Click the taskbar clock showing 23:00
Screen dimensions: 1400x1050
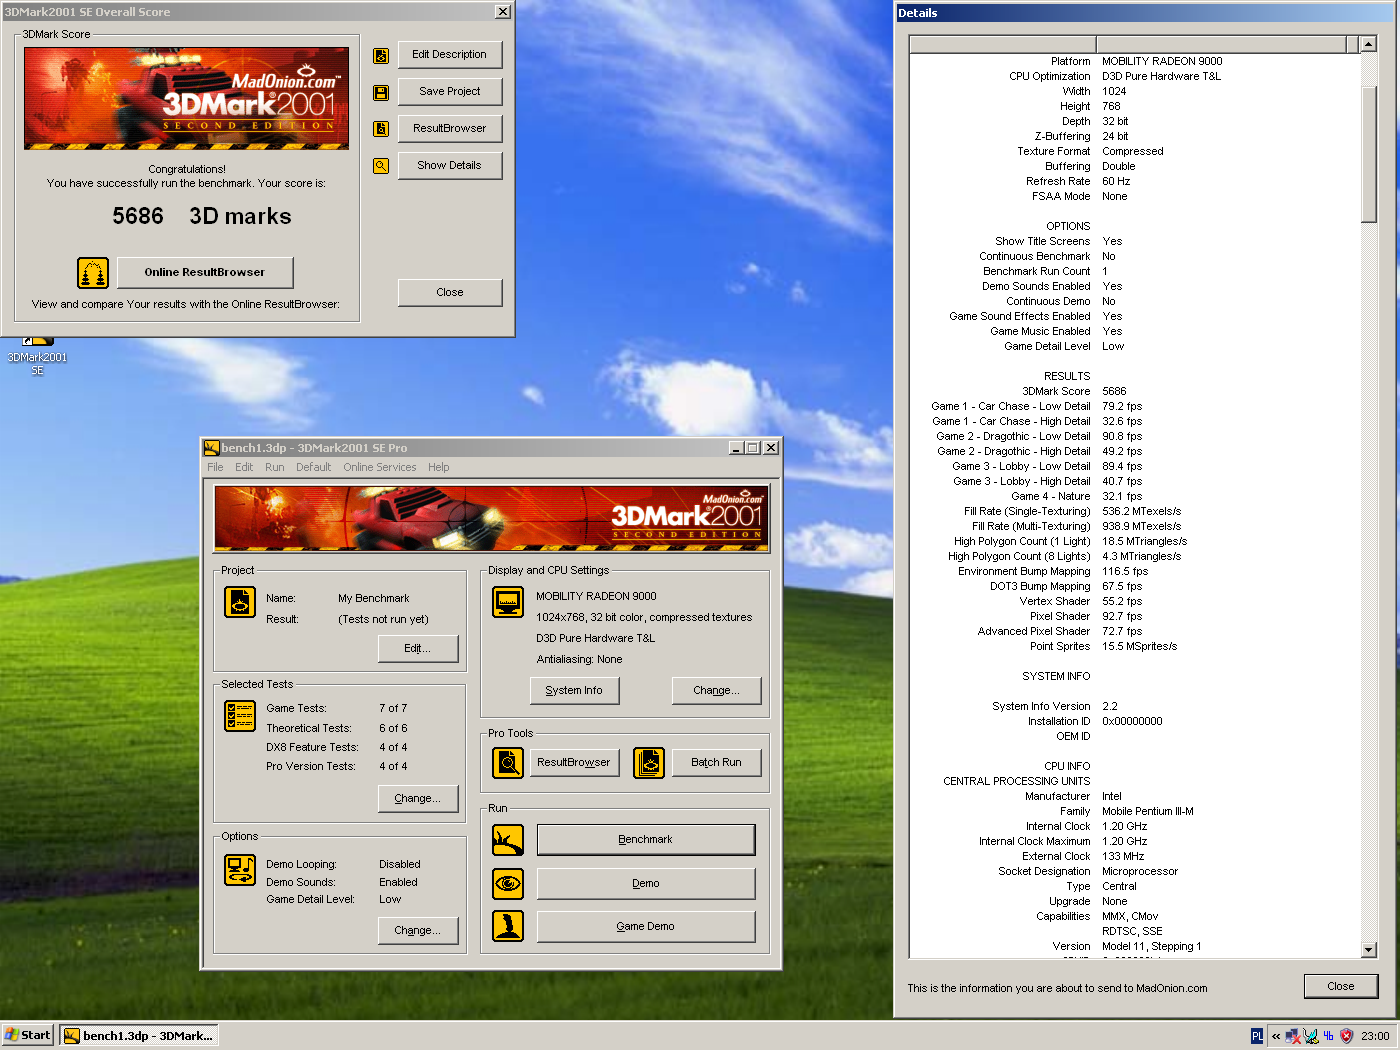pos(1375,1036)
